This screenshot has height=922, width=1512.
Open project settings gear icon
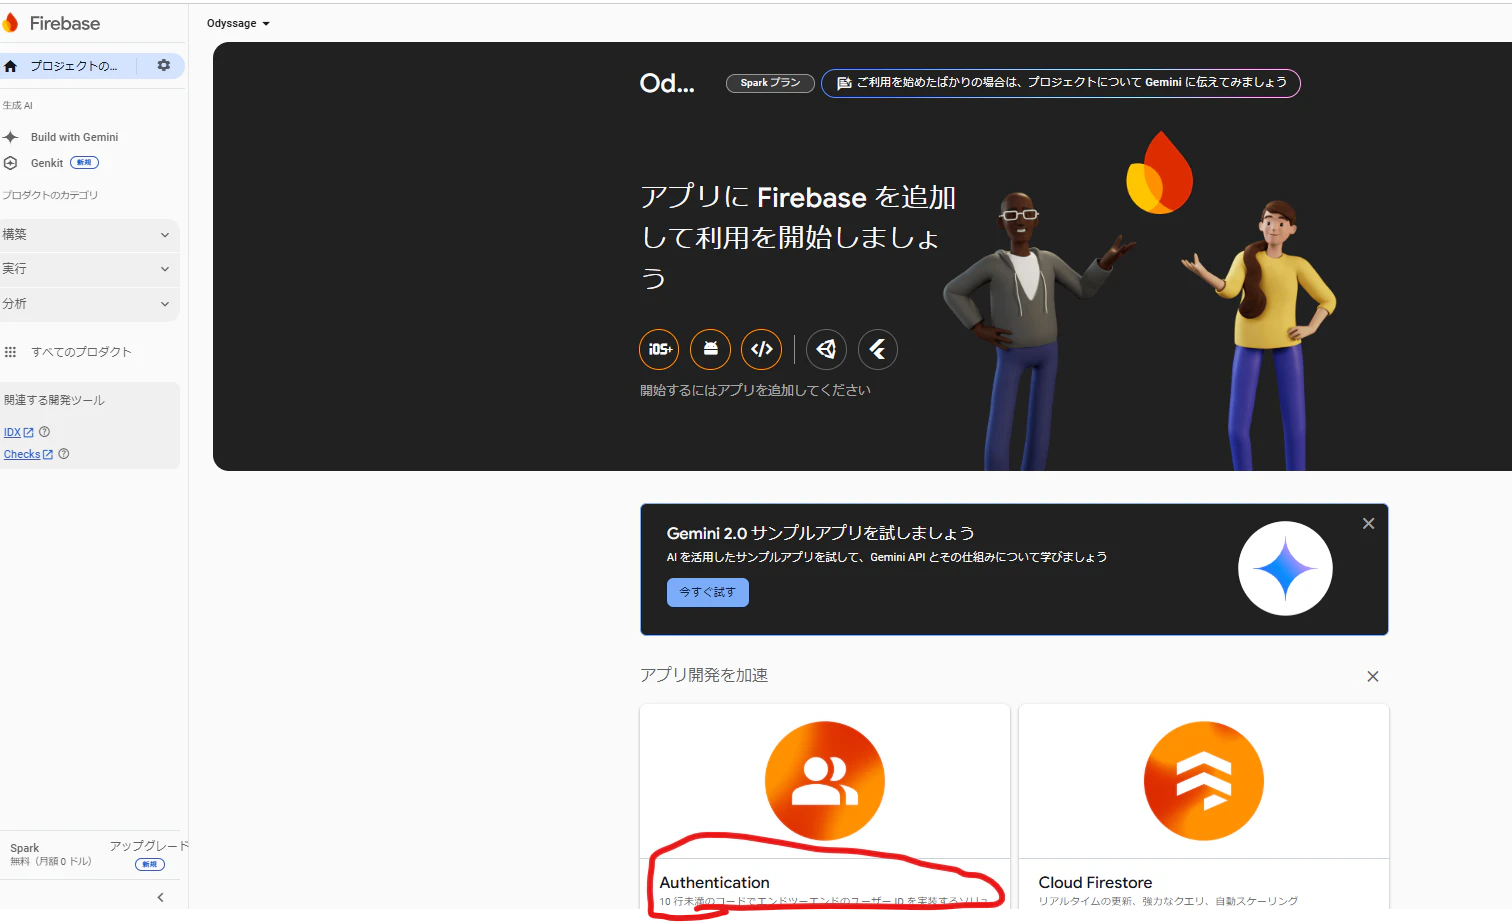click(x=164, y=65)
